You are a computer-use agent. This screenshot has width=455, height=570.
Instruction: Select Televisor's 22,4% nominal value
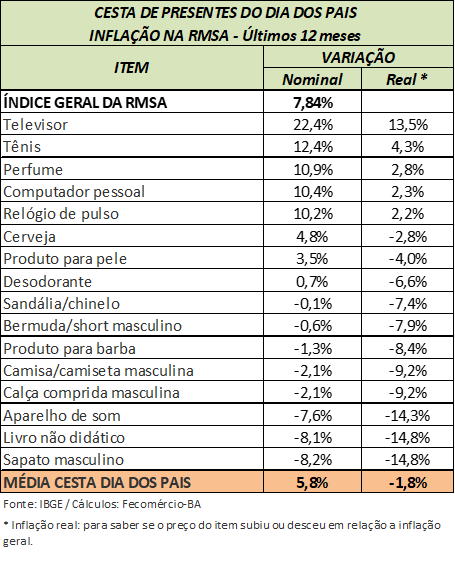point(313,124)
